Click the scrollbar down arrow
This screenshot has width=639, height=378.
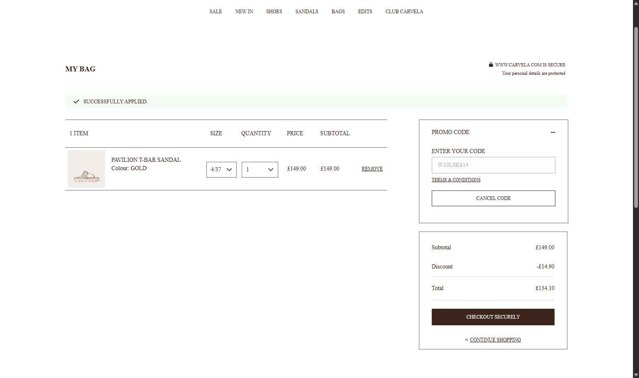tap(636, 374)
